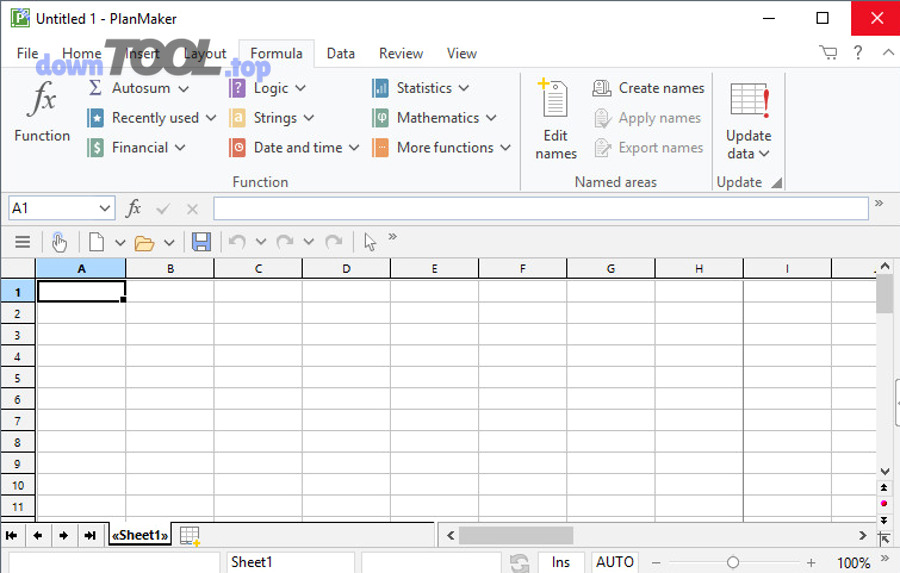Open the hamburger menu icon
900x573 pixels.
coord(22,242)
